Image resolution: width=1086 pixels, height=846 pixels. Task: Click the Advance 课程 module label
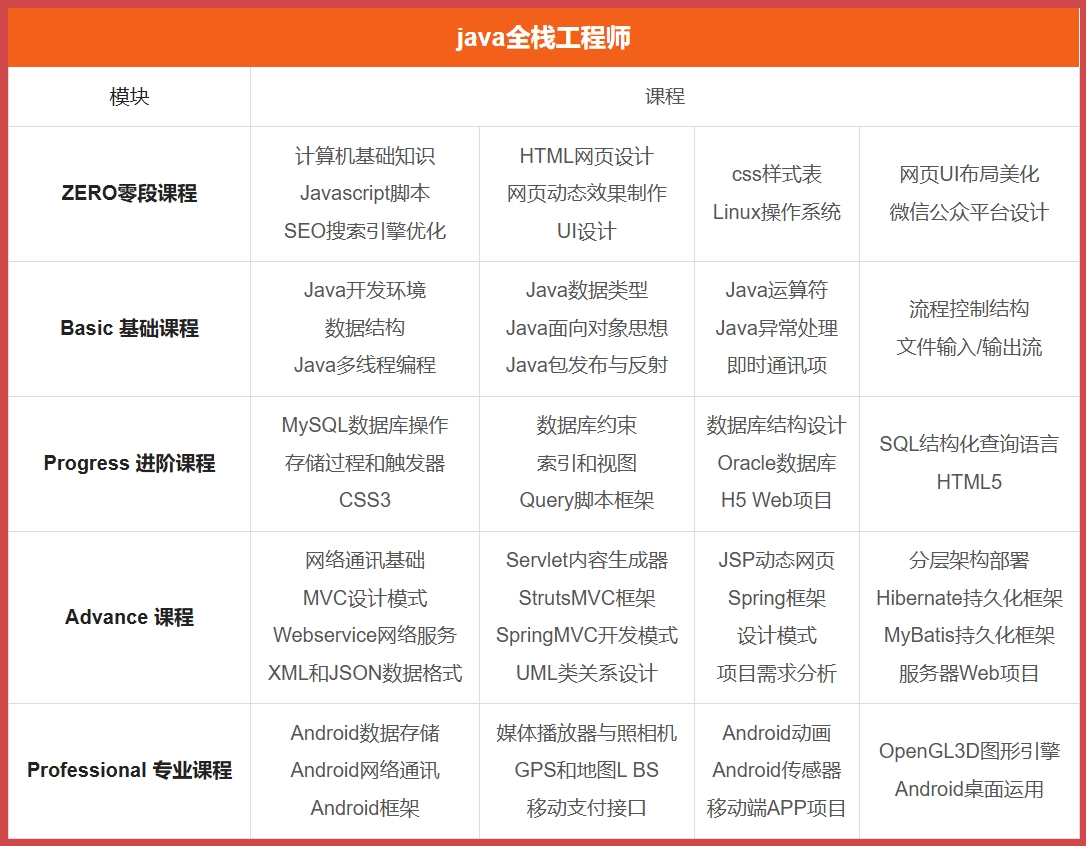pyautogui.click(x=128, y=617)
